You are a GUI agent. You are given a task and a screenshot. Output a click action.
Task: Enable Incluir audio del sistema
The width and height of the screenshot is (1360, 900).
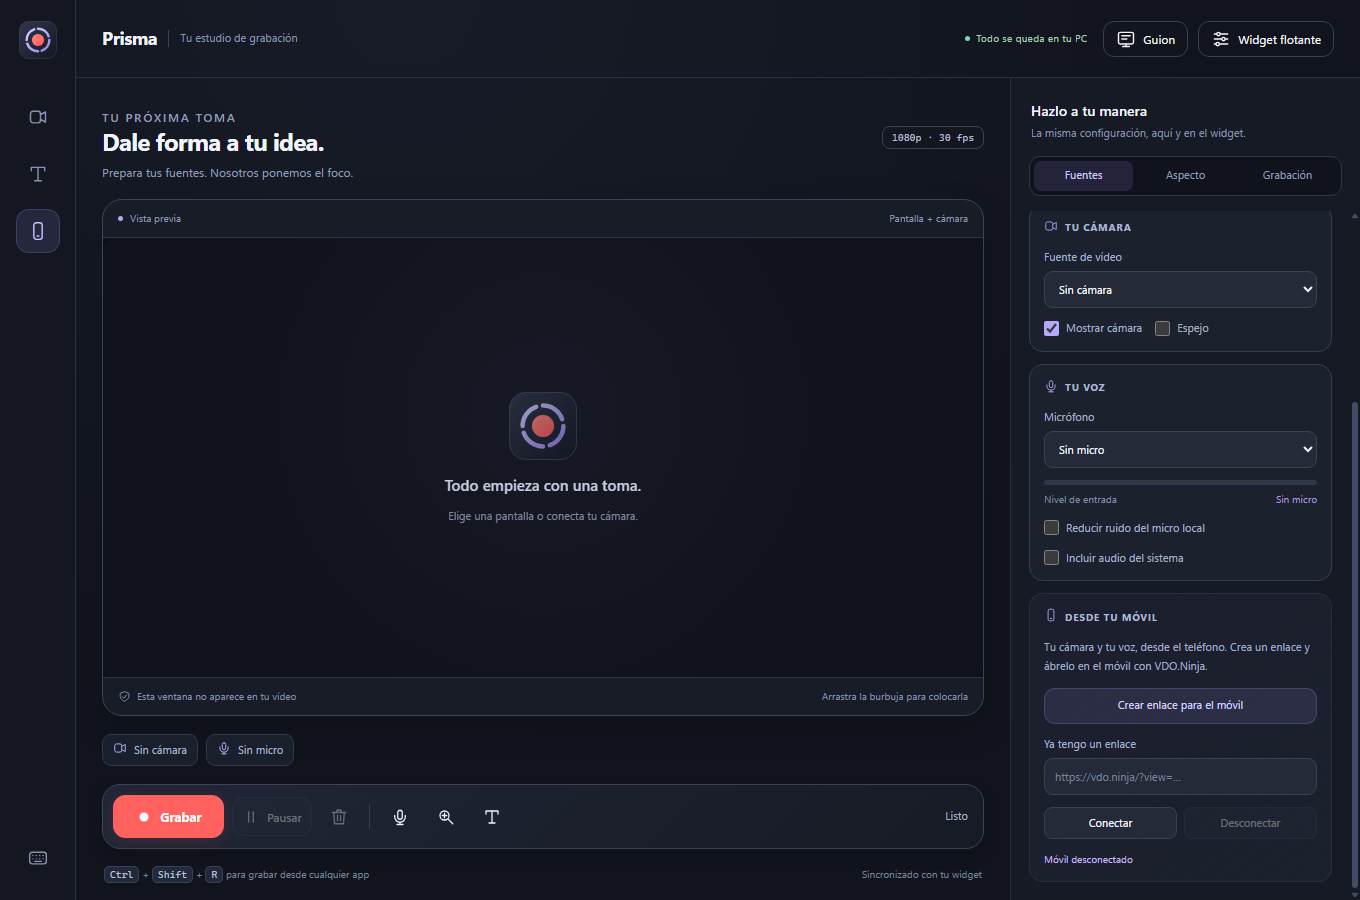[1052, 558]
